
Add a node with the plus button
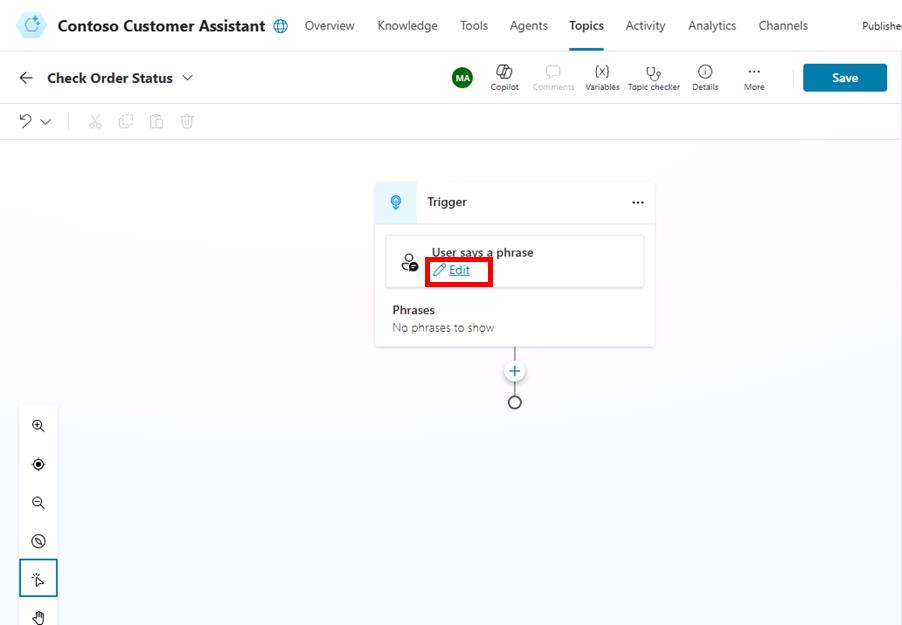515,371
